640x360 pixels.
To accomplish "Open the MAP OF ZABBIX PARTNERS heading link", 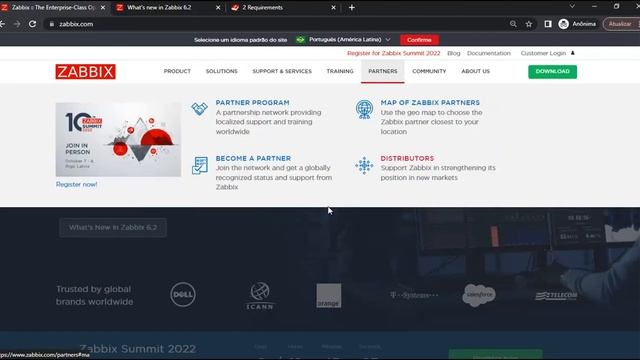I will [x=430, y=102].
